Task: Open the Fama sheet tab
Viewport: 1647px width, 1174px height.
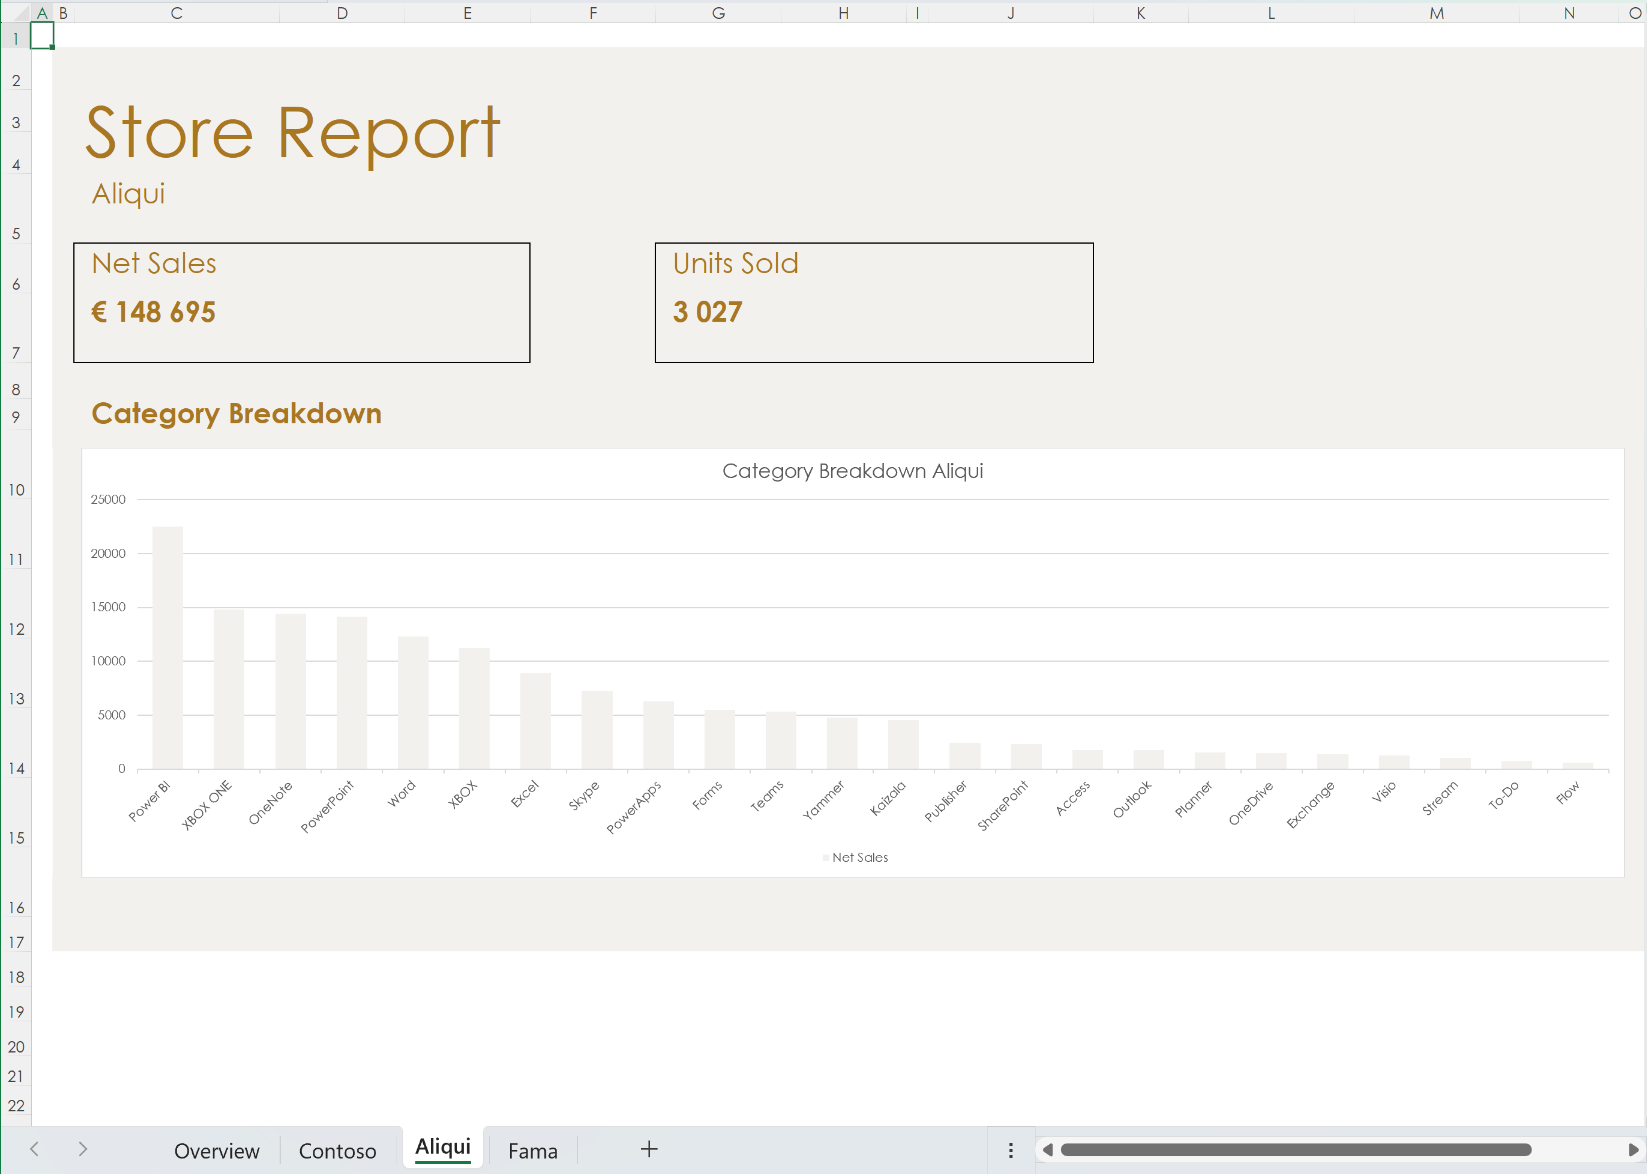Action: point(533,1151)
